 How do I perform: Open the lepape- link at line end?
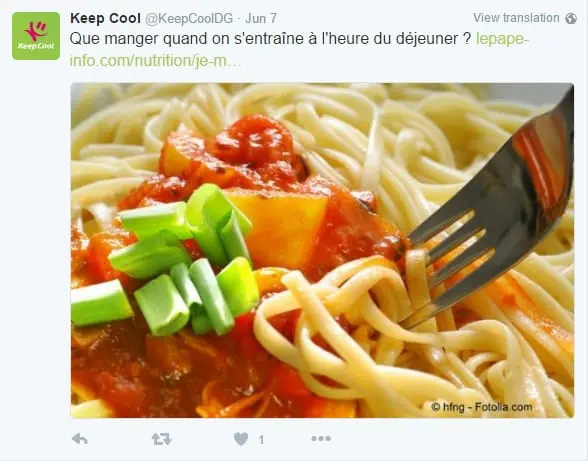[x=502, y=39]
